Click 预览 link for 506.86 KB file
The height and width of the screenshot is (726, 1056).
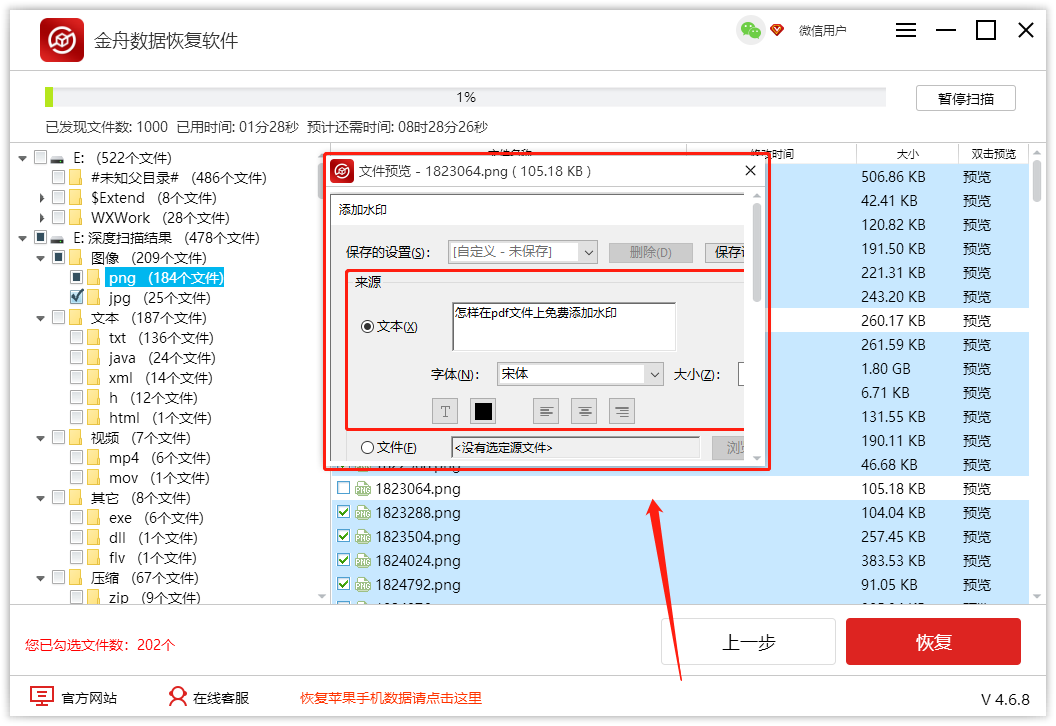coord(977,177)
